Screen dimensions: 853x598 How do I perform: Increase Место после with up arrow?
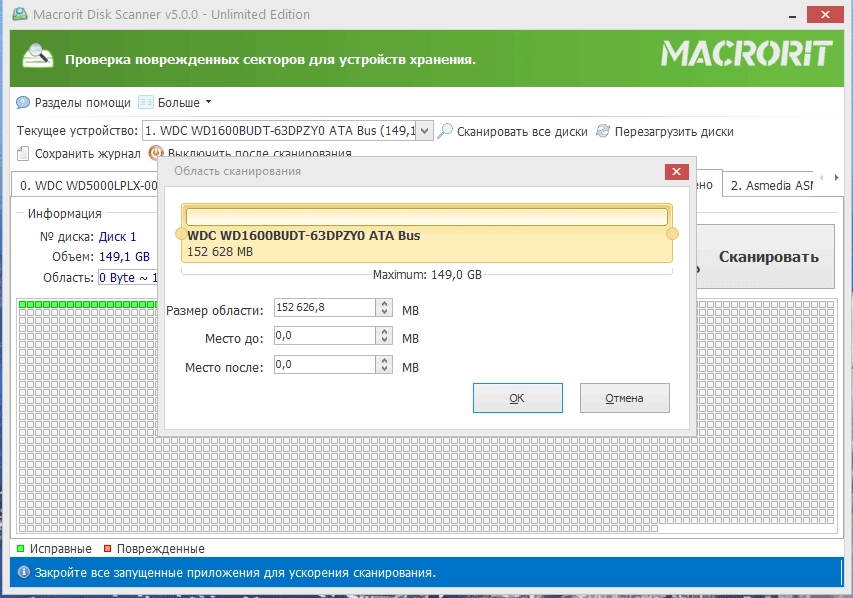click(x=384, y=361)
